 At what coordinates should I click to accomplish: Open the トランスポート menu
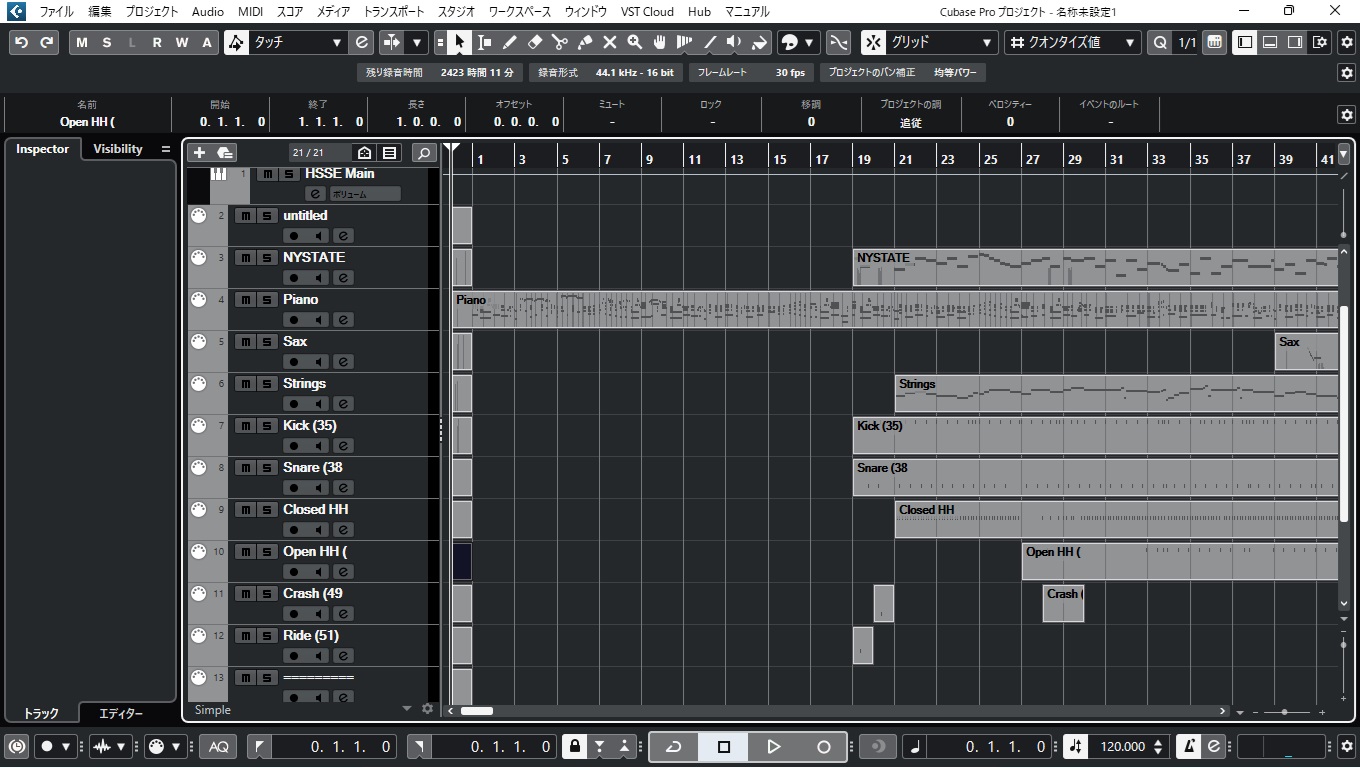tap(394, 12)
